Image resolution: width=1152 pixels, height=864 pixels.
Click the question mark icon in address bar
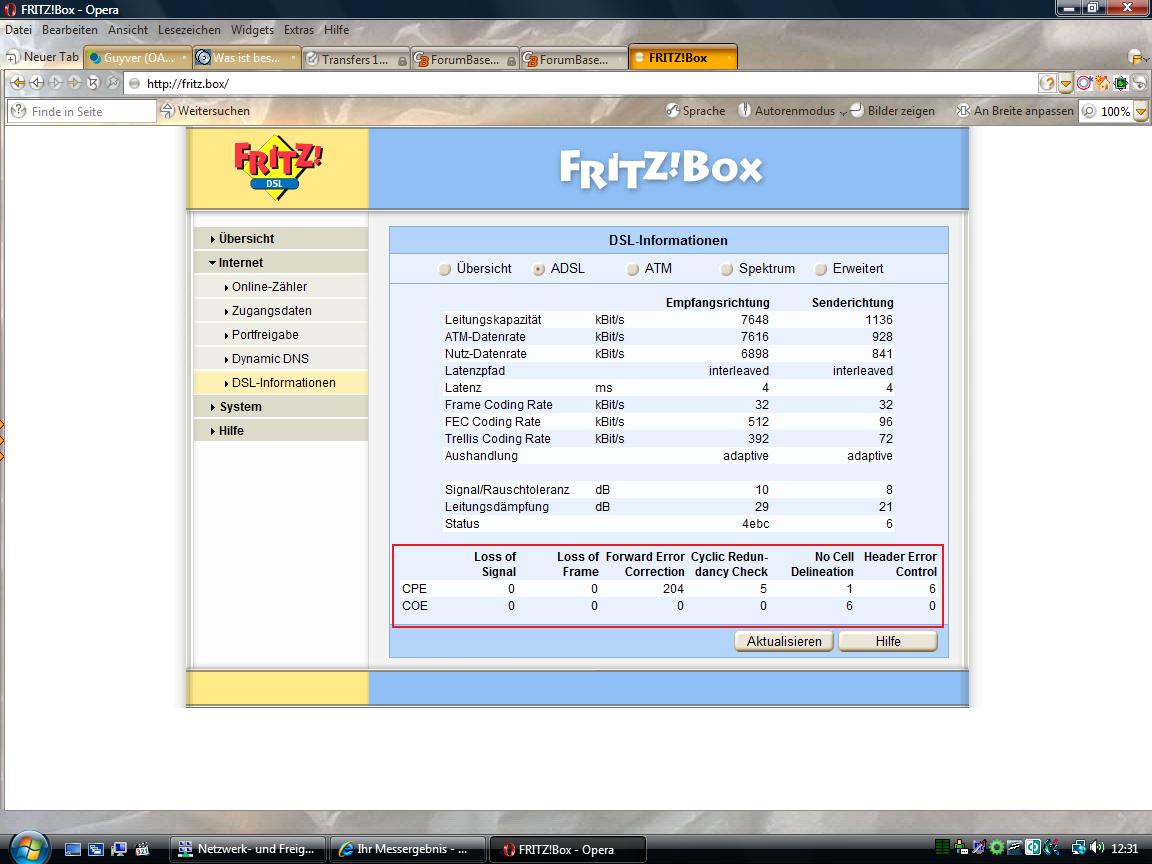click(x=1048, y=83)
